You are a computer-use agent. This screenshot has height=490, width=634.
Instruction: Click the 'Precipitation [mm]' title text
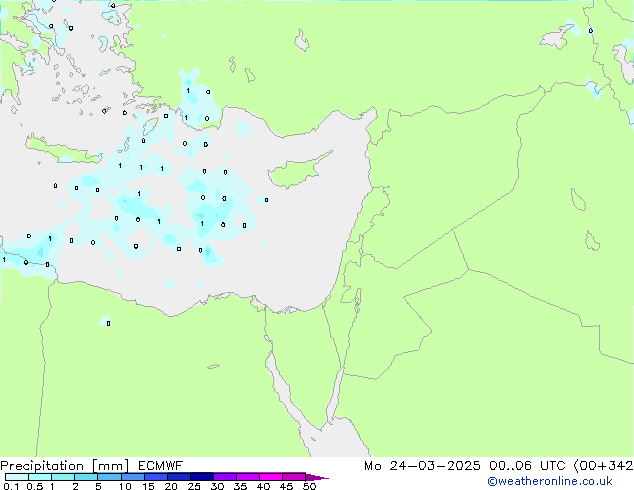[64, 466]
